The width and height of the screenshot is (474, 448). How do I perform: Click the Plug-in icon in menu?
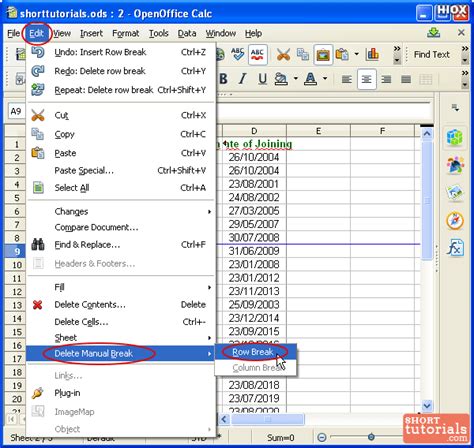click(38, 393)
